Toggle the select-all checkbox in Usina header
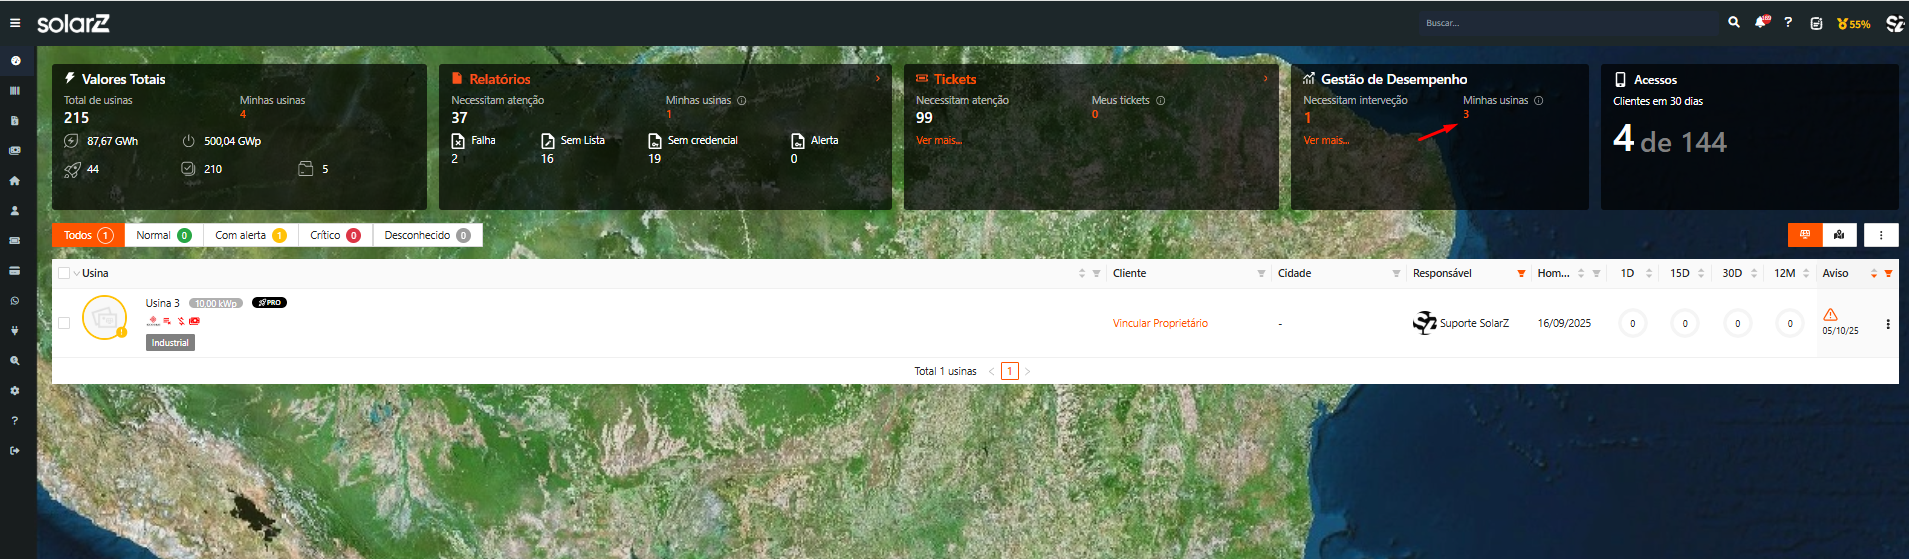 click(64, 273)
